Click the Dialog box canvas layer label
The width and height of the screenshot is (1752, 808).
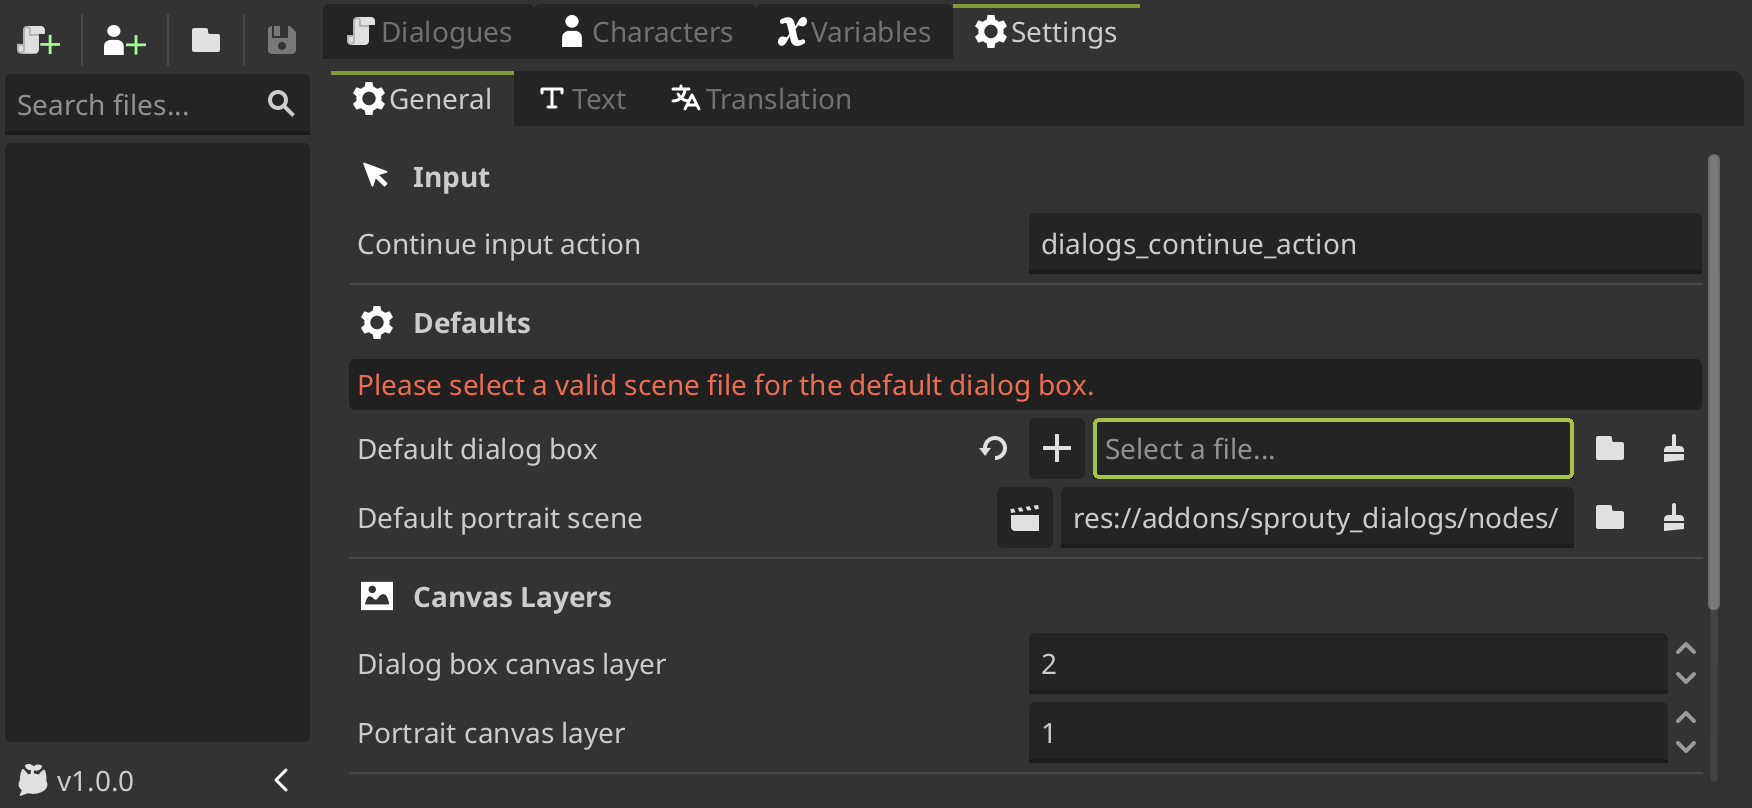click(x=511, y=664)
